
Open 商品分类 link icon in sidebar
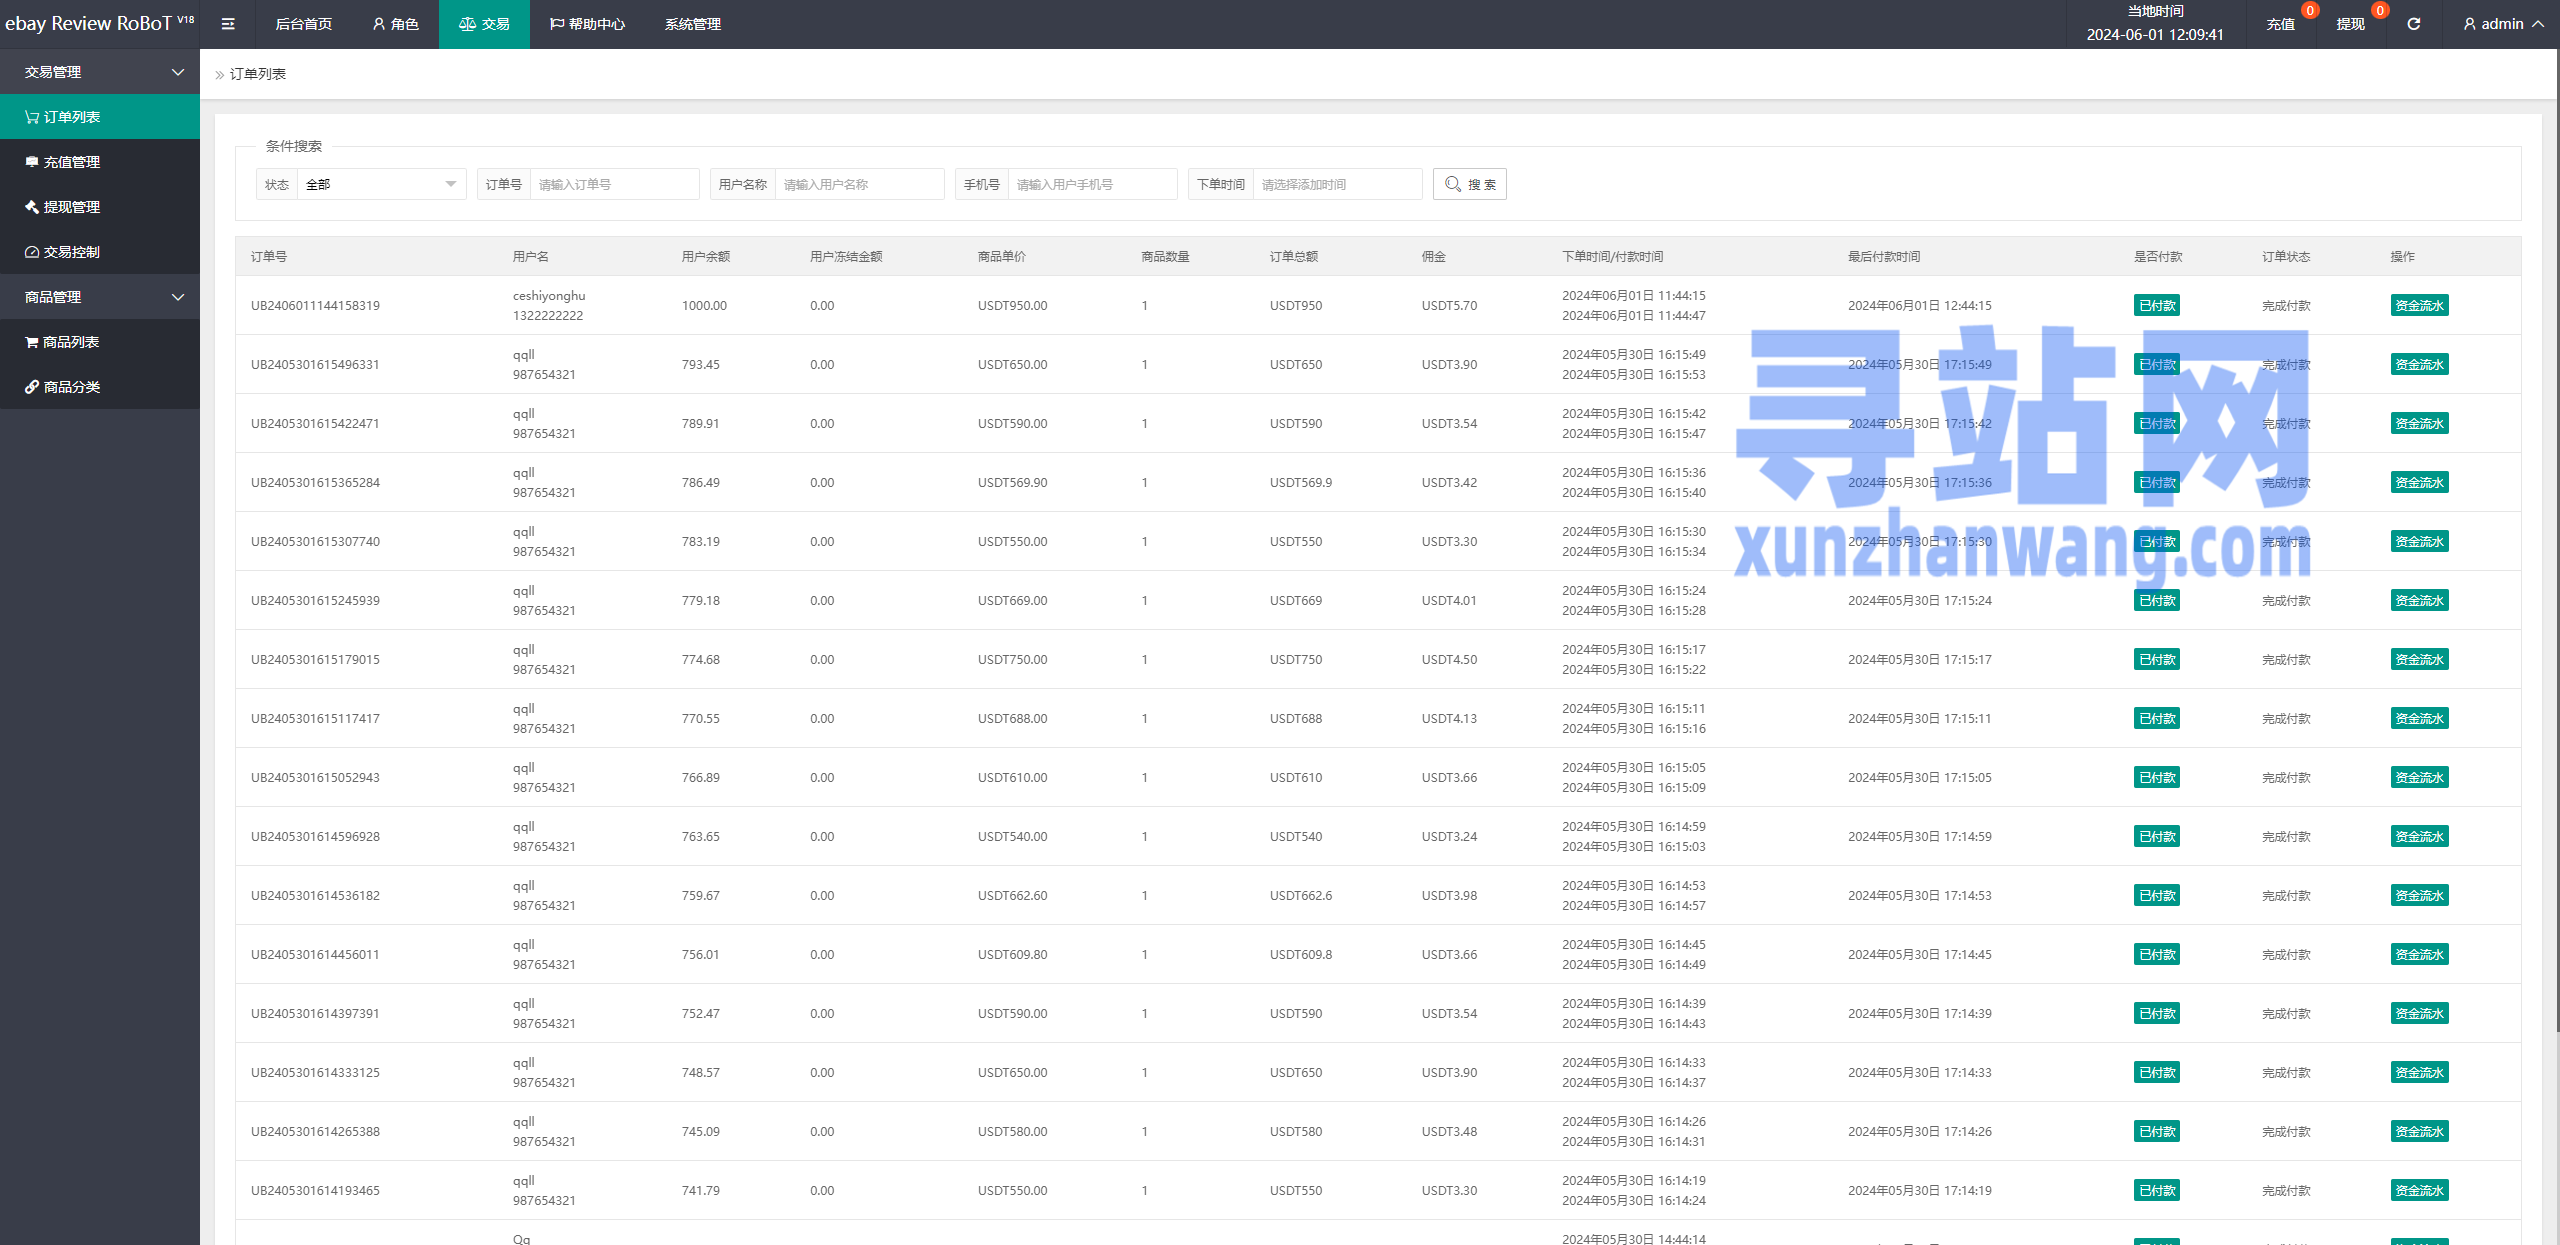(x=32, y=387)
